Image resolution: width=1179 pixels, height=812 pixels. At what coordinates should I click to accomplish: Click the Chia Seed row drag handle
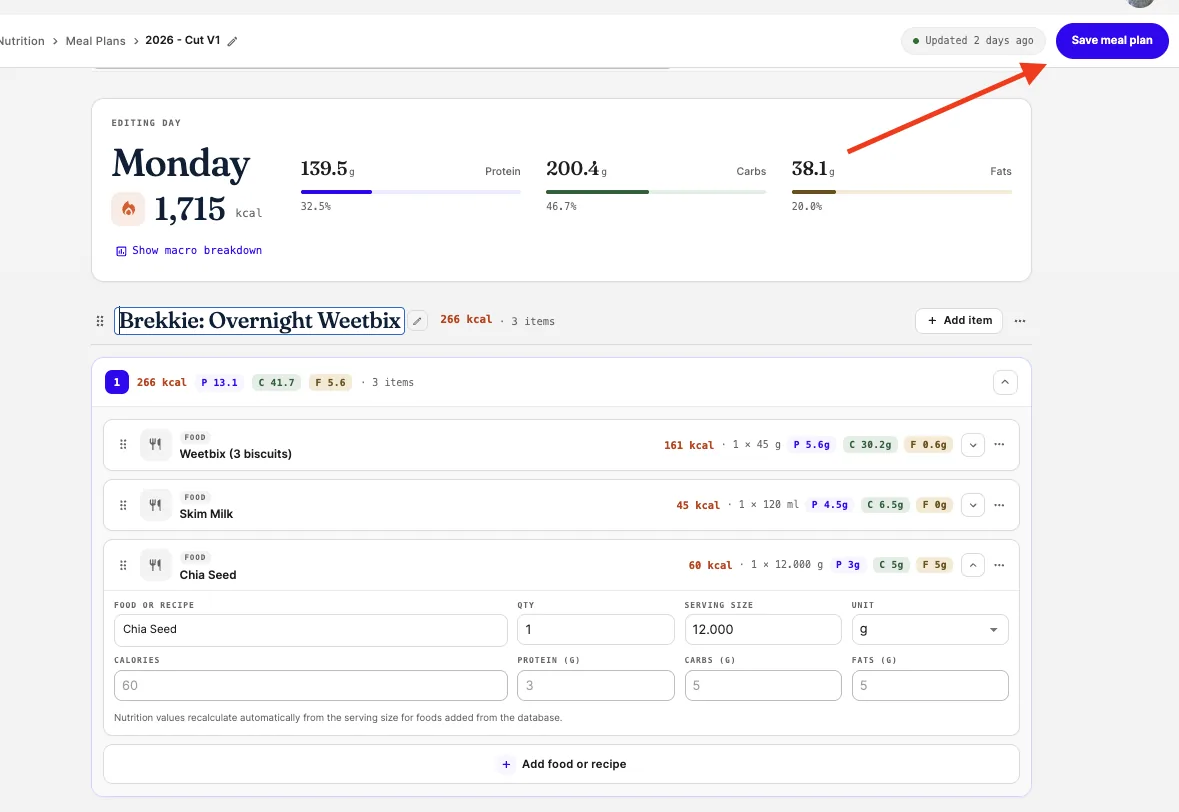click(x=123, y=565)
